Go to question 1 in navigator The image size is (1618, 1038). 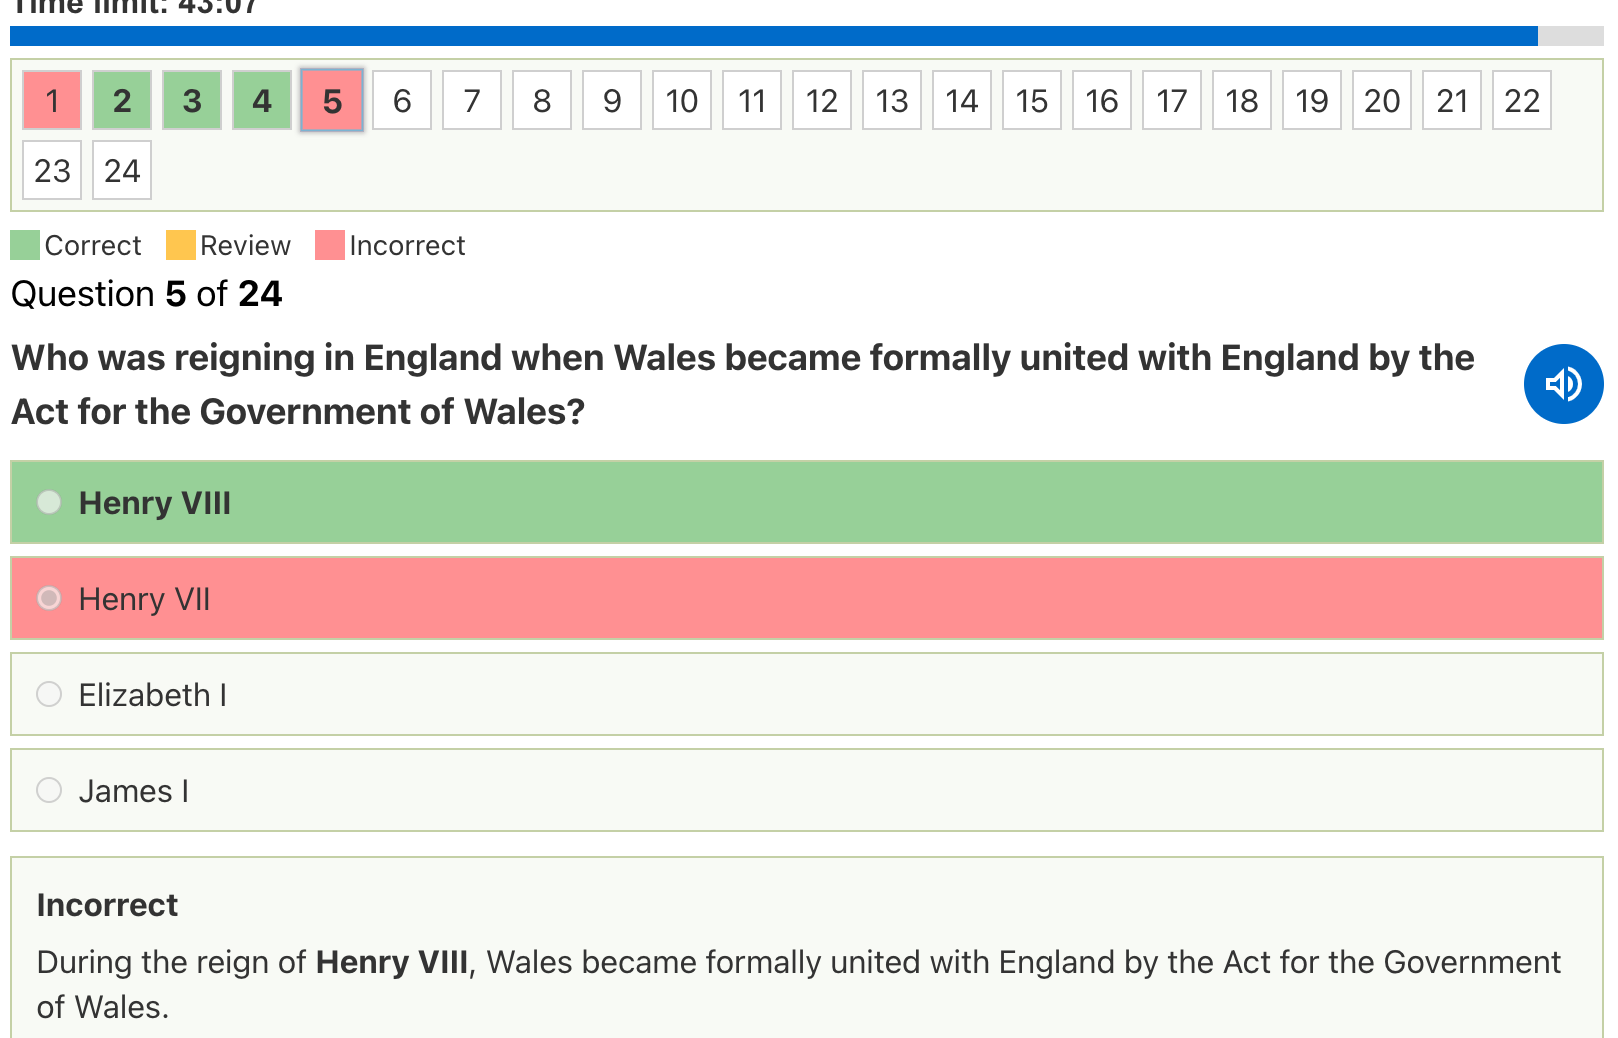[x=52, y=100]
